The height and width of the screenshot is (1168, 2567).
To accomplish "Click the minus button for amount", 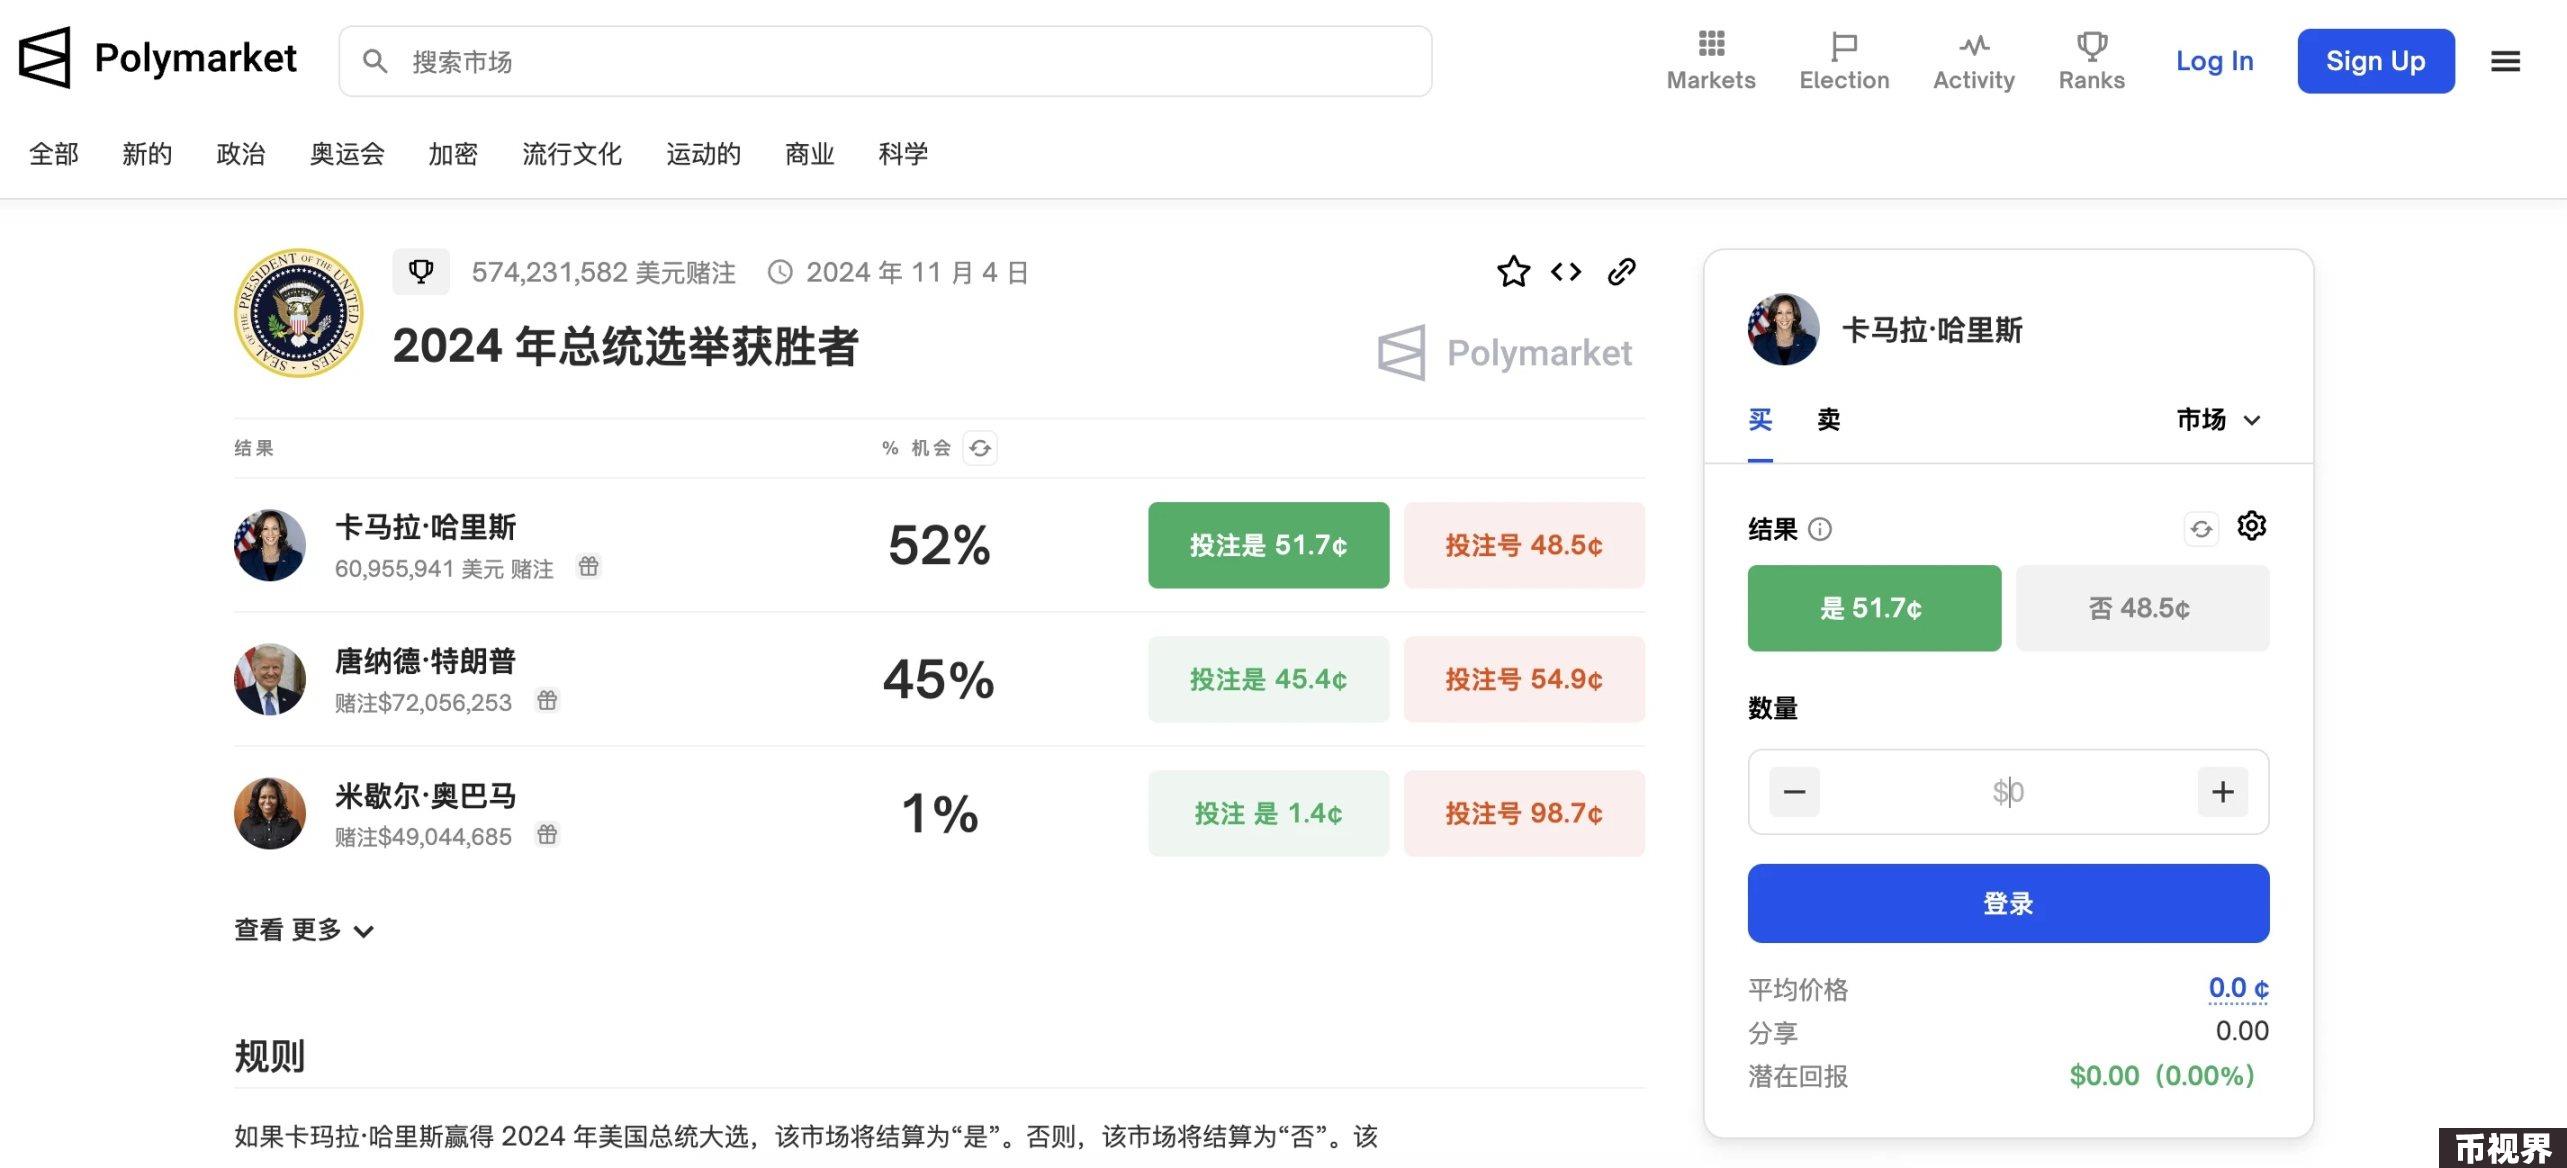I will (x=1794, y=792).
